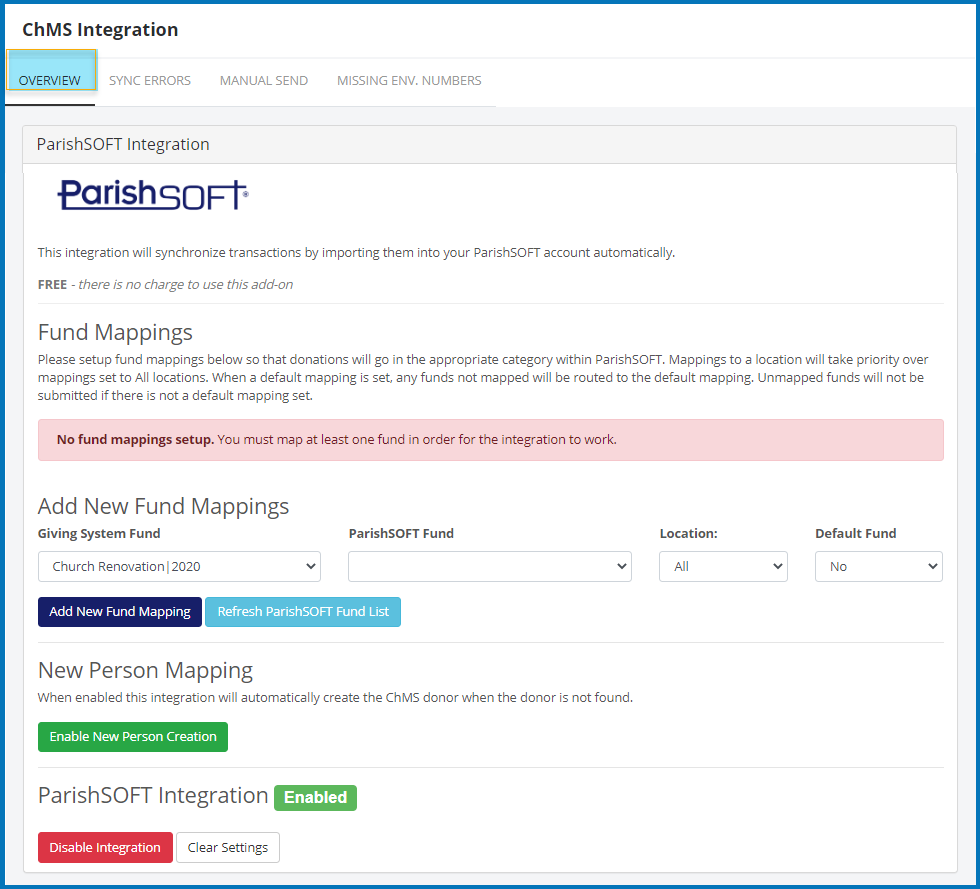Click the 'FREE' add-on charge note
Image resolution: width=980 pixels, height=889 pixels.
tap(165, 284)
